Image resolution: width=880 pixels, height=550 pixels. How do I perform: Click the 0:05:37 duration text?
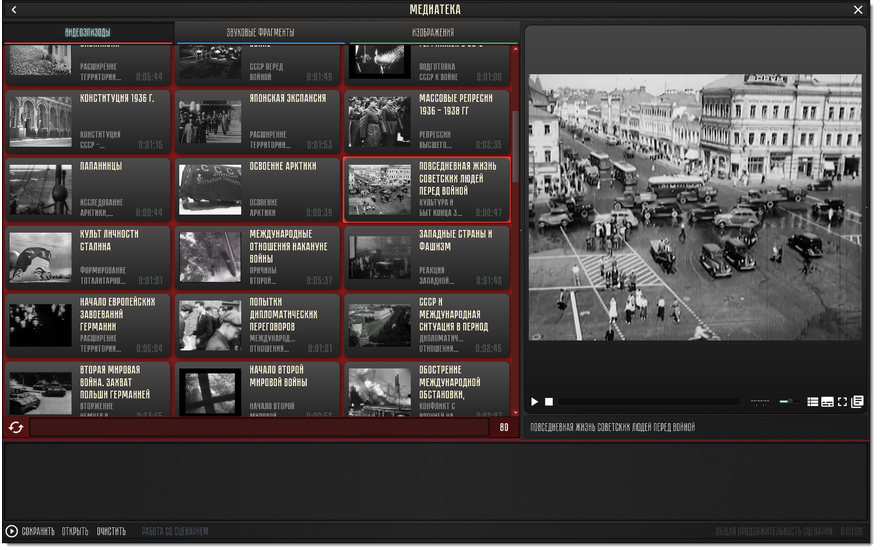319,281
